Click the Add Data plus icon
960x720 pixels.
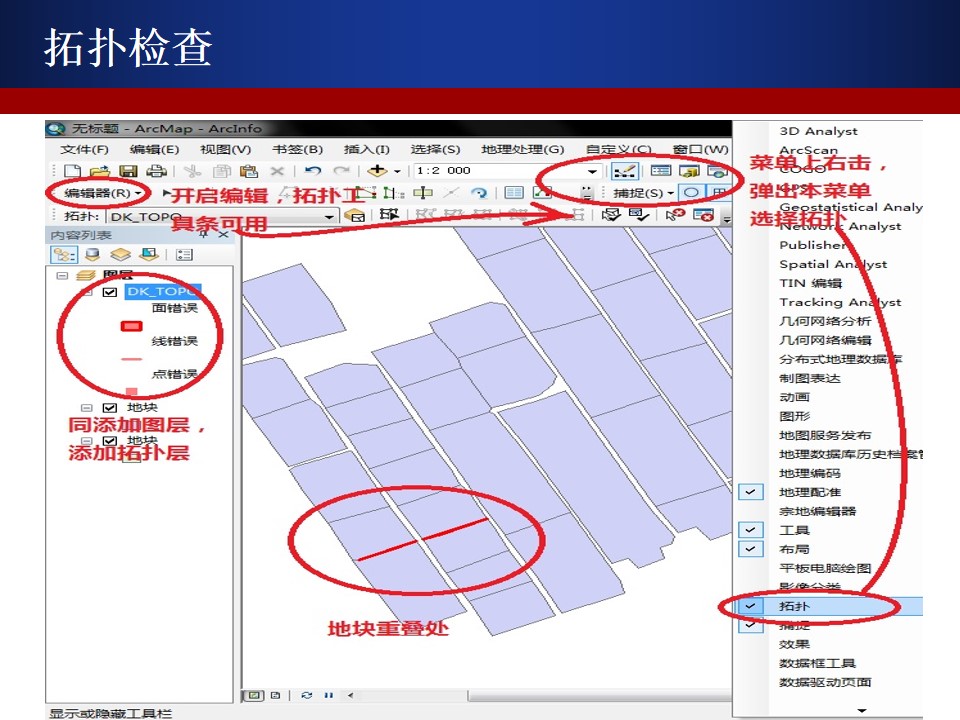point(377,171)
